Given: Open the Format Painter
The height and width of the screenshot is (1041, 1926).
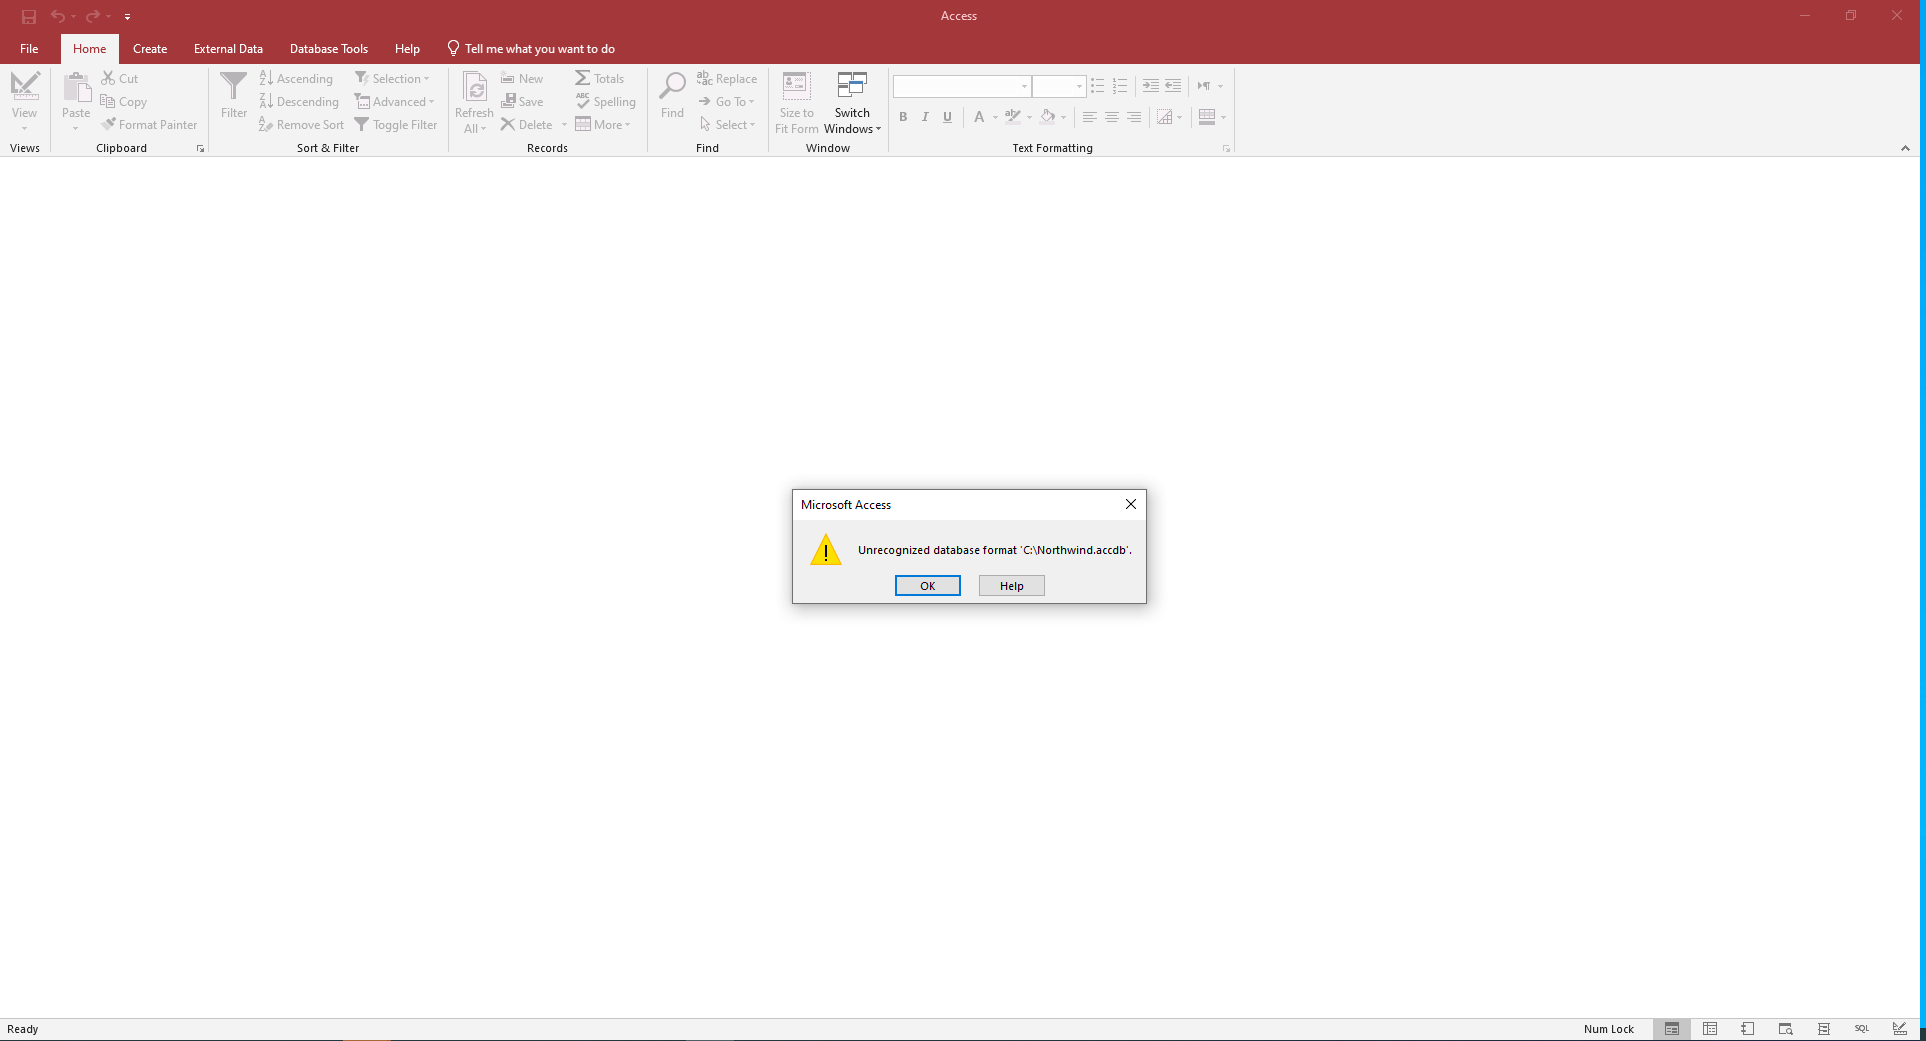Looking at the screenshot, I should point(149,124).
